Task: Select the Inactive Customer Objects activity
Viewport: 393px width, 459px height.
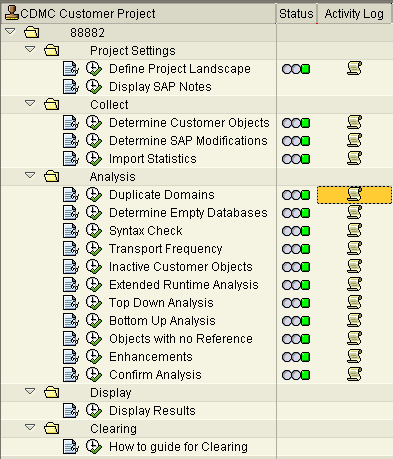Action: click(181, 267)
